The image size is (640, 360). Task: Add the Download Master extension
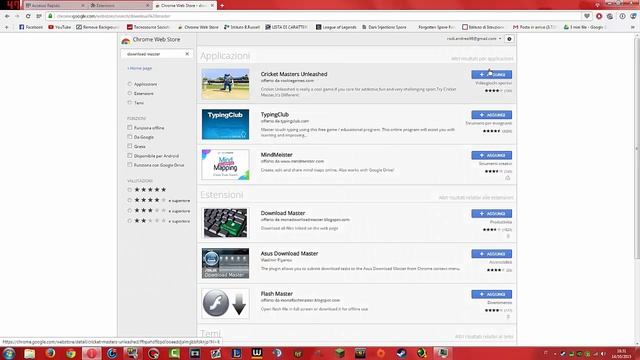[x=491, y=213]
